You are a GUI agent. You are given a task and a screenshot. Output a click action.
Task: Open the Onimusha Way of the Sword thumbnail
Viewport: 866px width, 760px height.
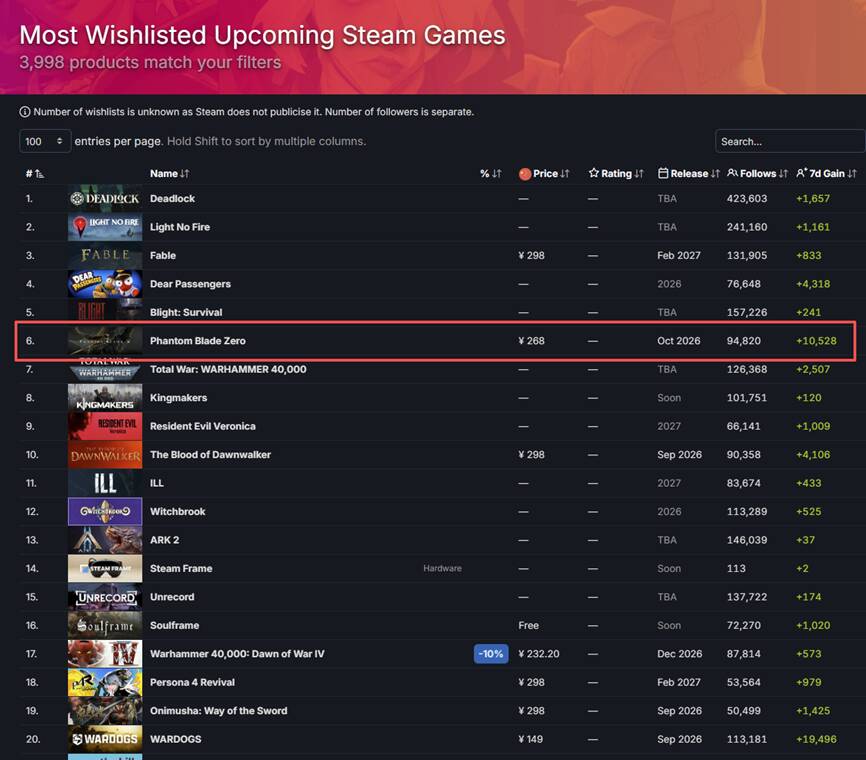pyautogui.click(x=105, y=710)
